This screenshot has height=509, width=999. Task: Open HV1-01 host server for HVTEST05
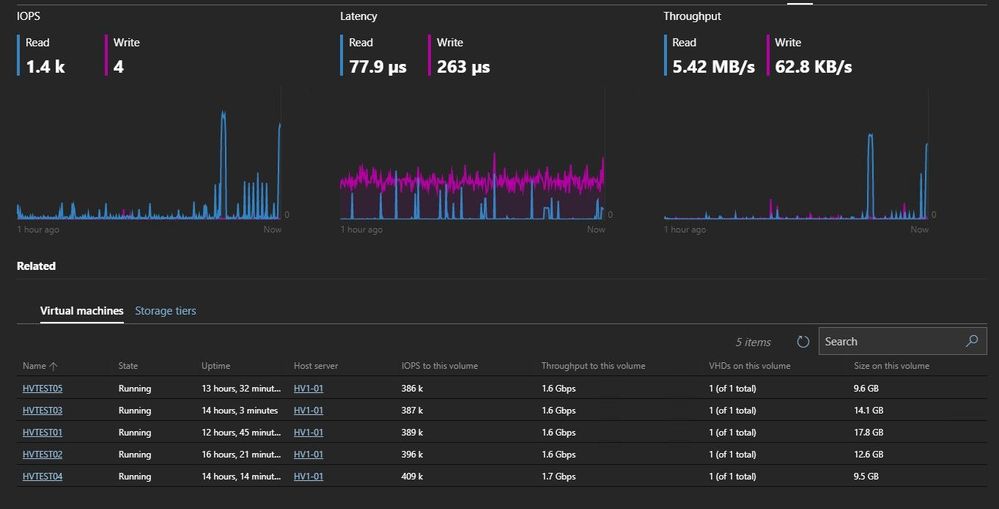point(308,389)
